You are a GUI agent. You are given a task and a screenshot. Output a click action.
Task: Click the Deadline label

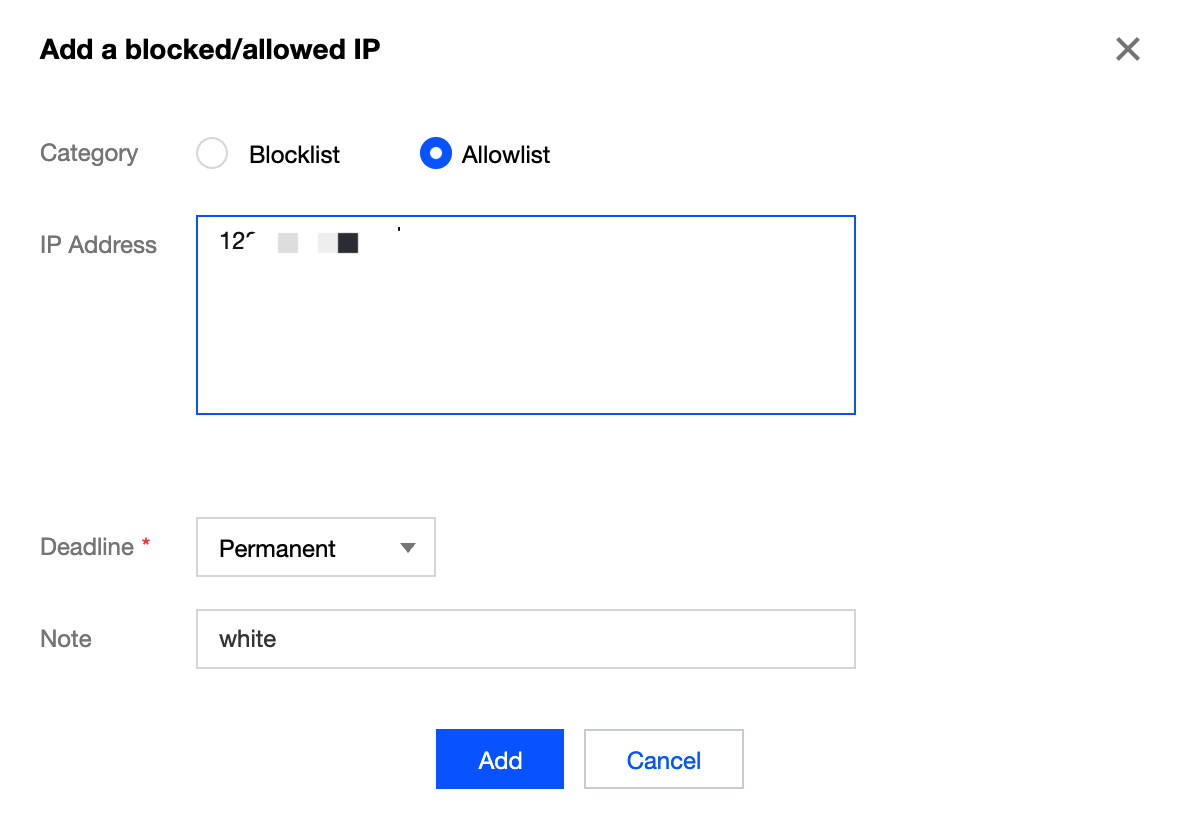pyautogui.click(x=87, y=547)
